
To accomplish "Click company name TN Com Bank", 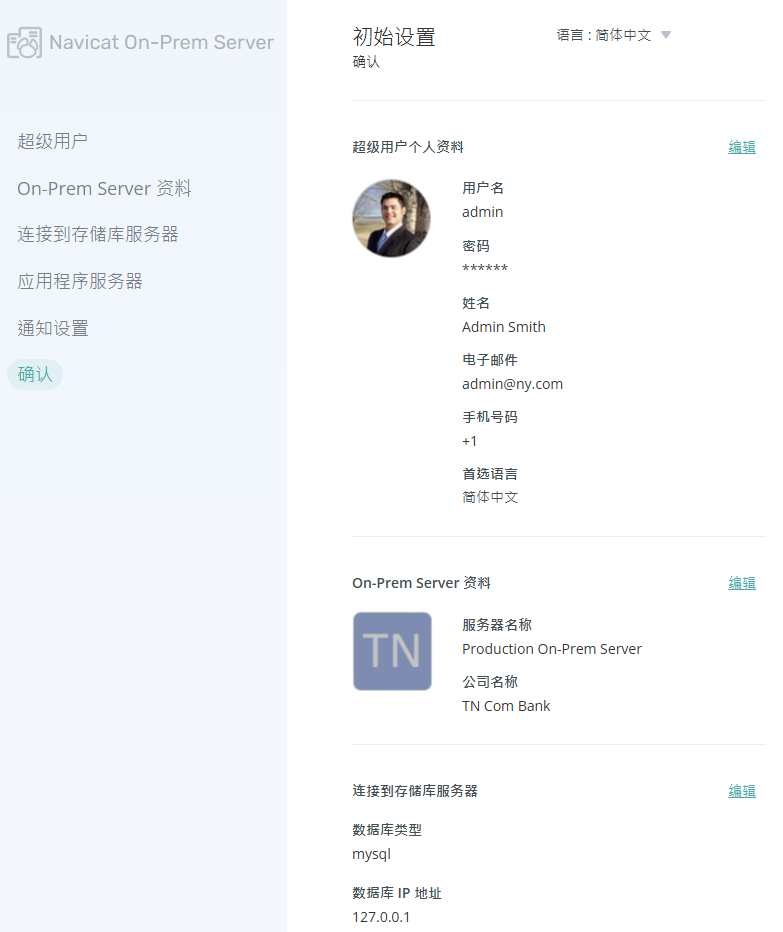I will (x=506, y=706).
